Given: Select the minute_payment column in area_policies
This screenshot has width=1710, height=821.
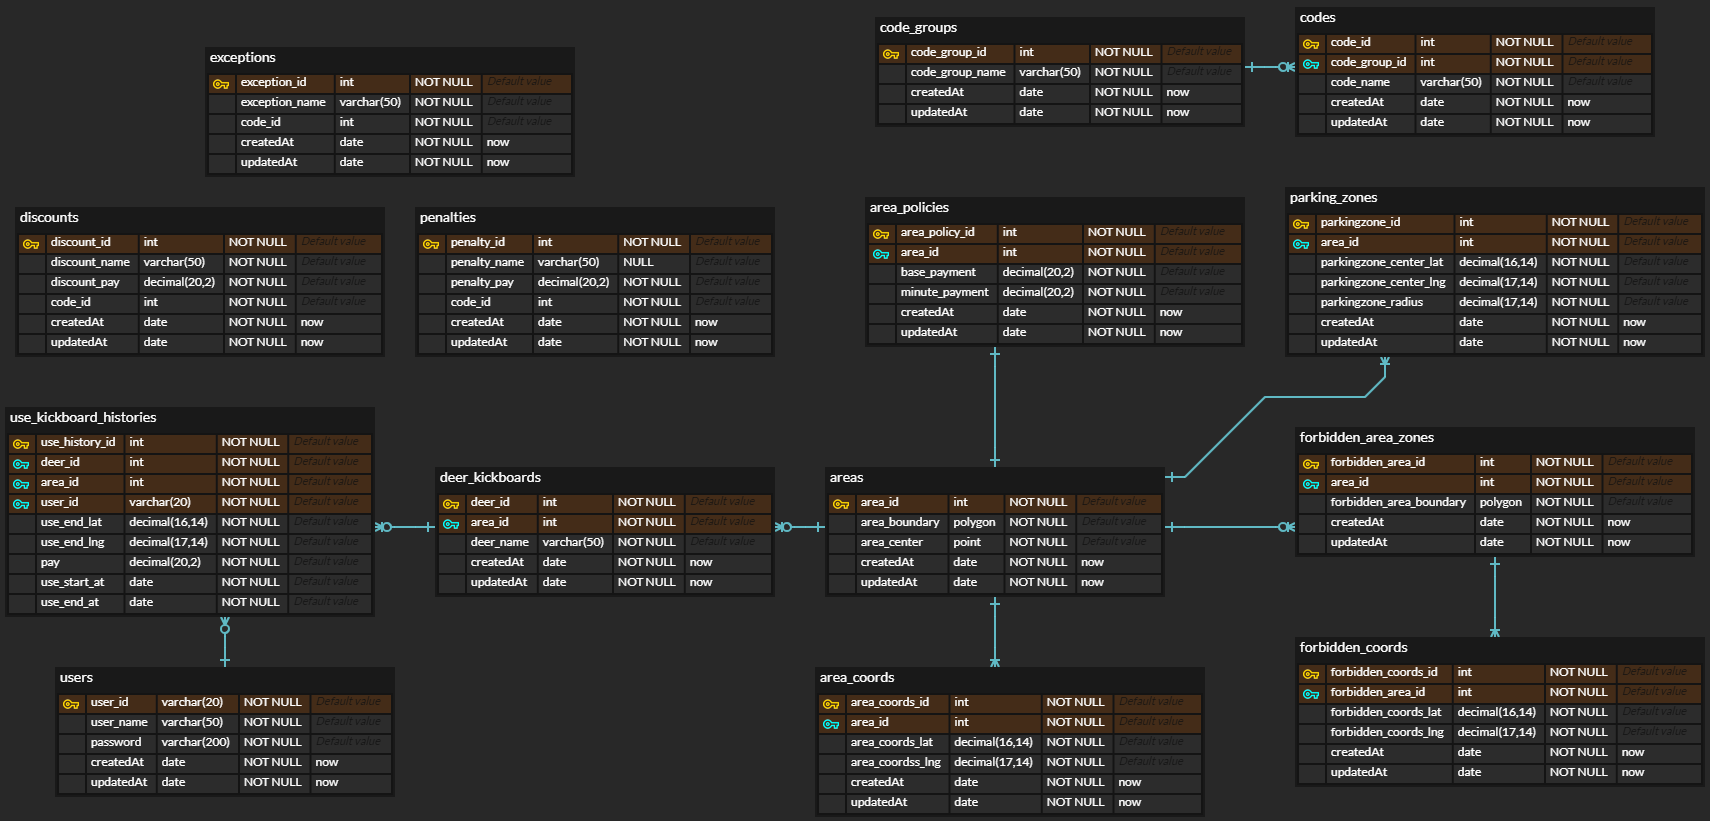Looking at the screenshot, I should coord(945,292).
